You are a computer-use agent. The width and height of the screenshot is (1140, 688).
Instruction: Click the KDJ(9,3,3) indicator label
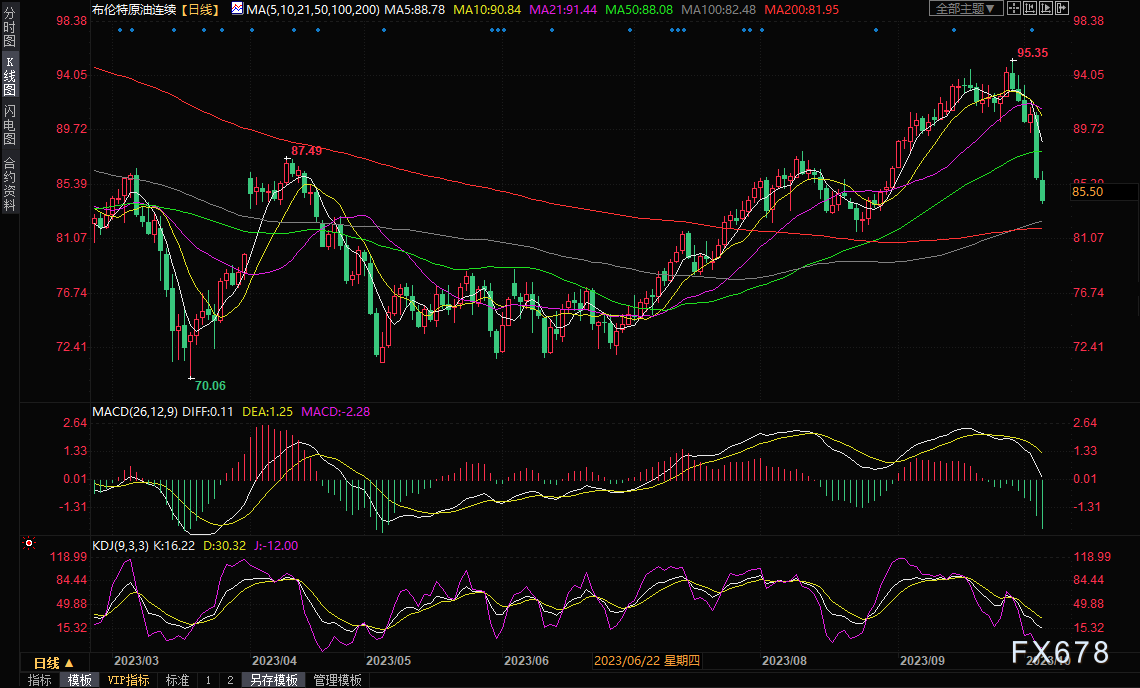click(x=121, y=545)
